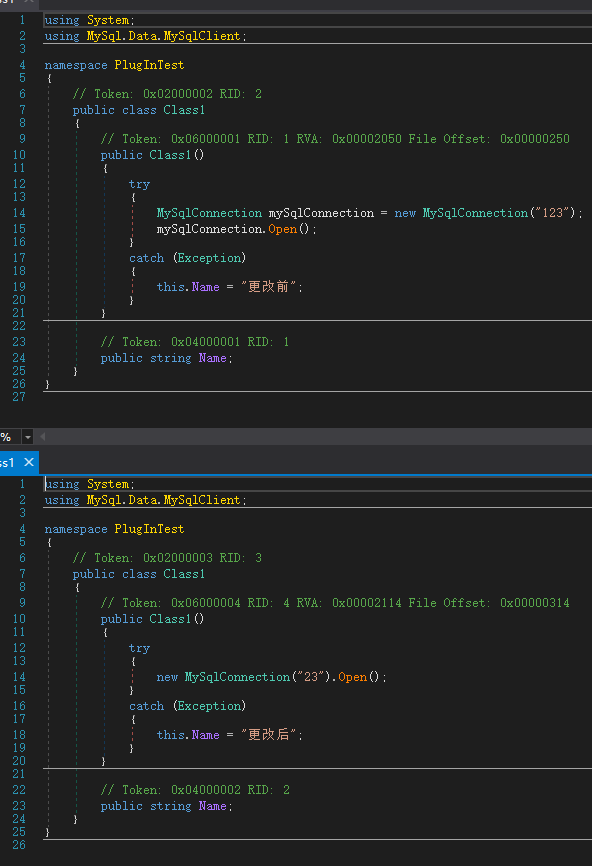This screenshot has width=592, height=866.
Task: Click Name field declaration on upper line 24
Action: [x=213, y=358]
